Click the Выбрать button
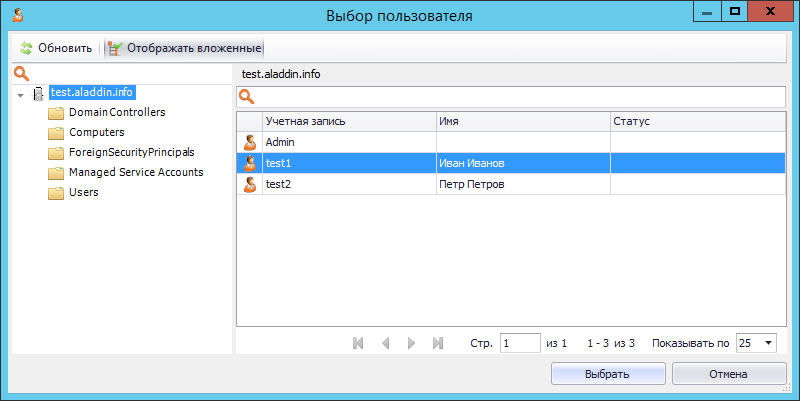 608,374
